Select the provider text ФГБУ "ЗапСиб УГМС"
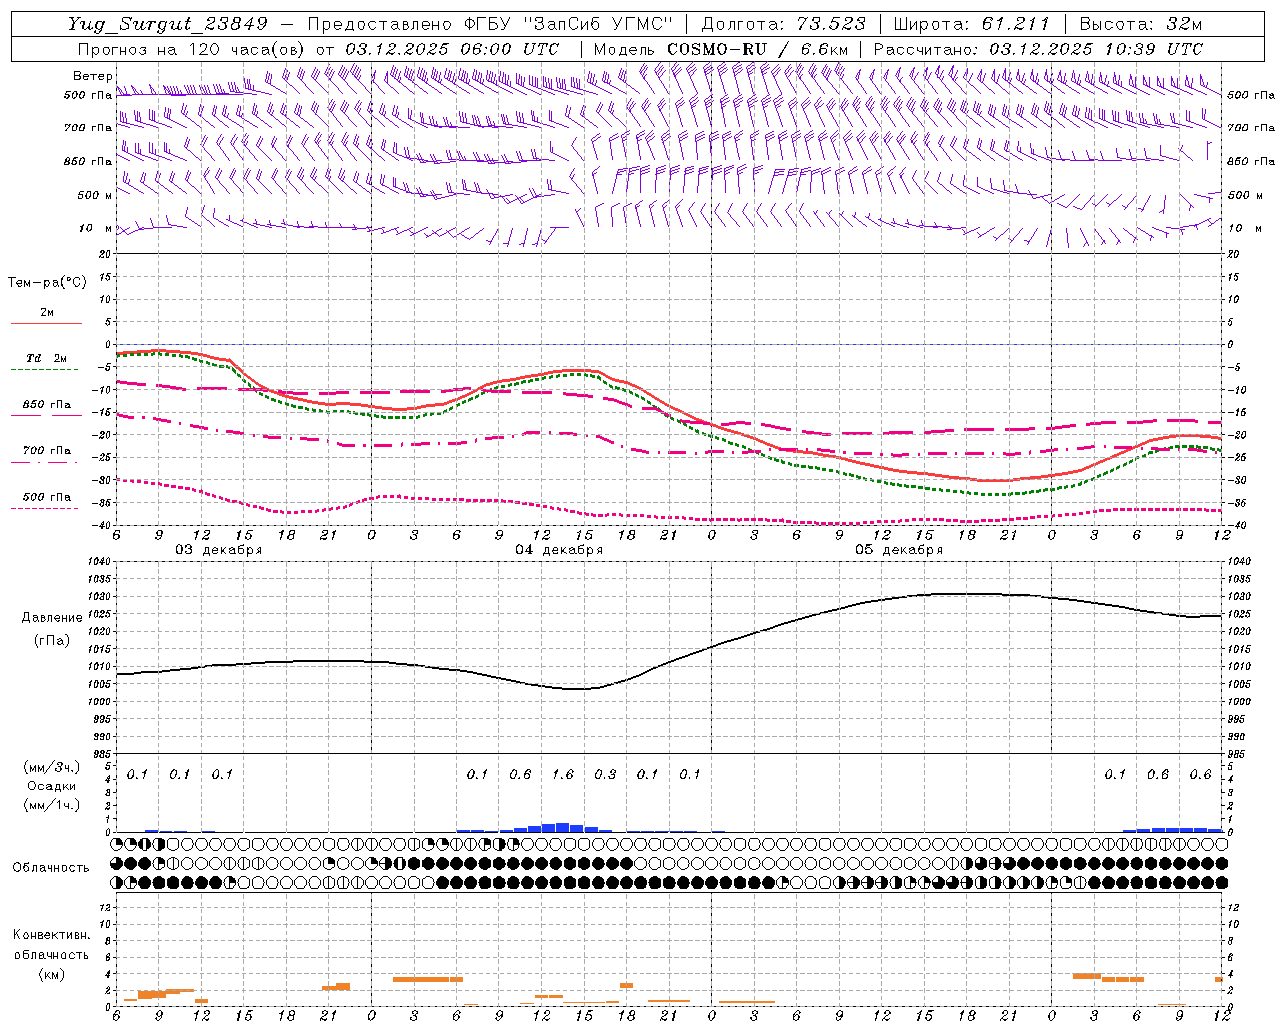The height and width of the screenshot is (1024, 1280). 570,24
